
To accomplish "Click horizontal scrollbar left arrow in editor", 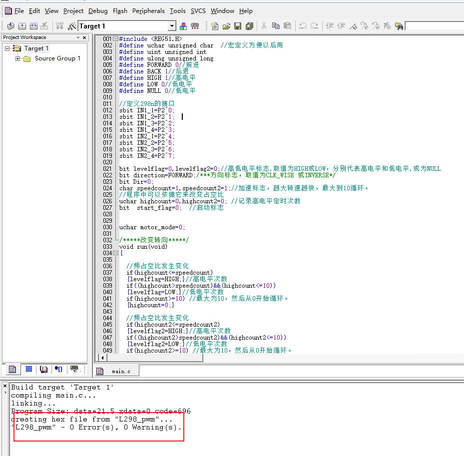I will click(x=103, y=358).
